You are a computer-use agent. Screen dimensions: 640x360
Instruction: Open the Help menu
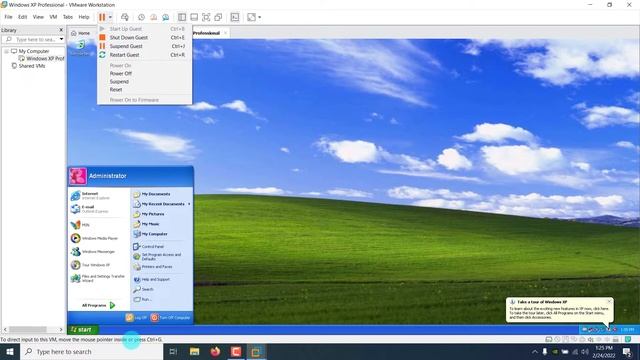point(84,17)
